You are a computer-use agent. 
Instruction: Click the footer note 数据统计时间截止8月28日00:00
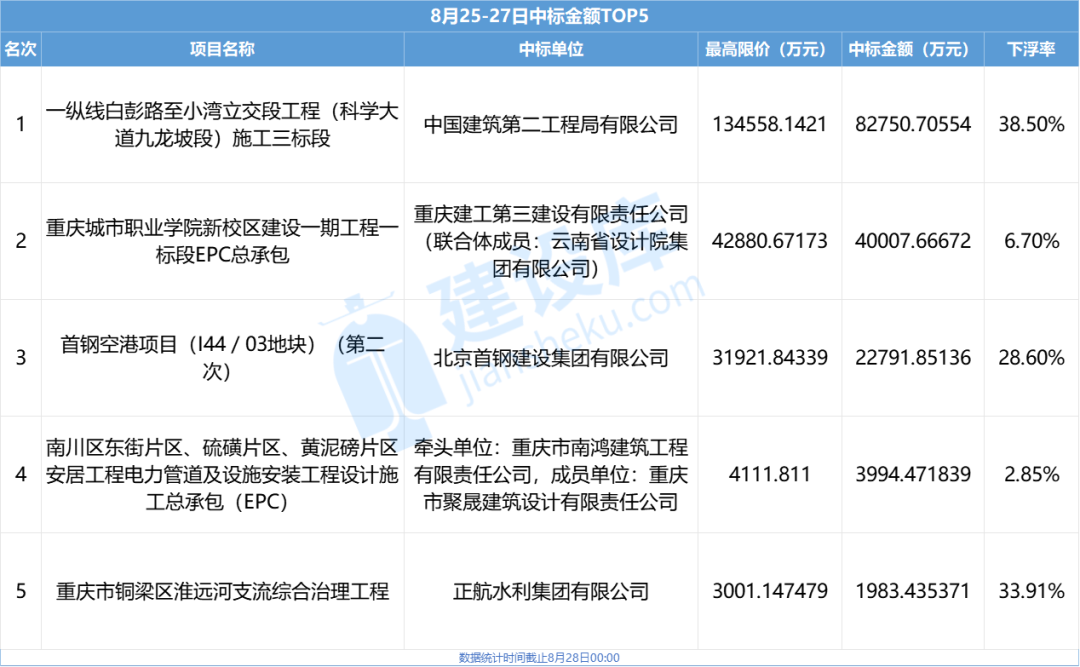(540, 658)
